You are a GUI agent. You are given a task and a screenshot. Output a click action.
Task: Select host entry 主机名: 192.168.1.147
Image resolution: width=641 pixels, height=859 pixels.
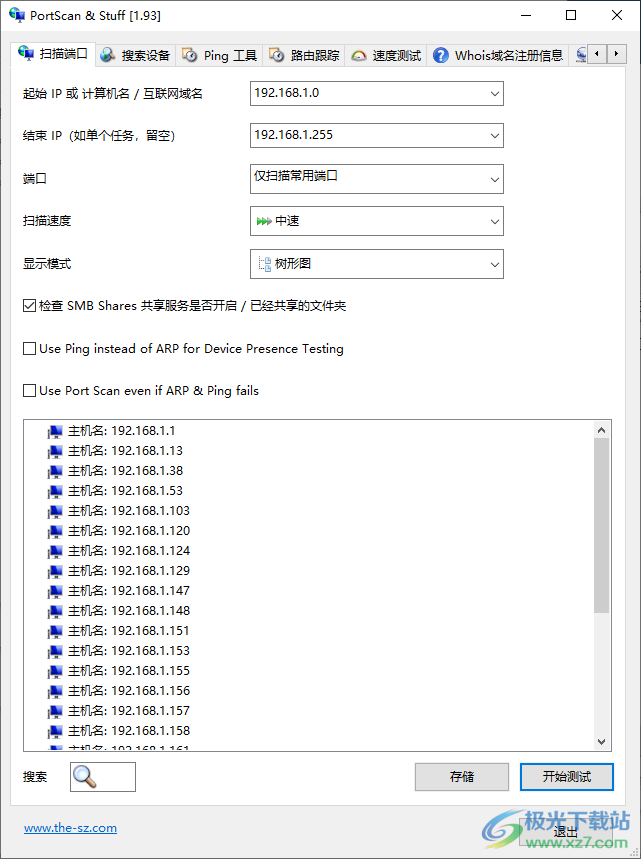pyautogui.click(x=129, y=591)
